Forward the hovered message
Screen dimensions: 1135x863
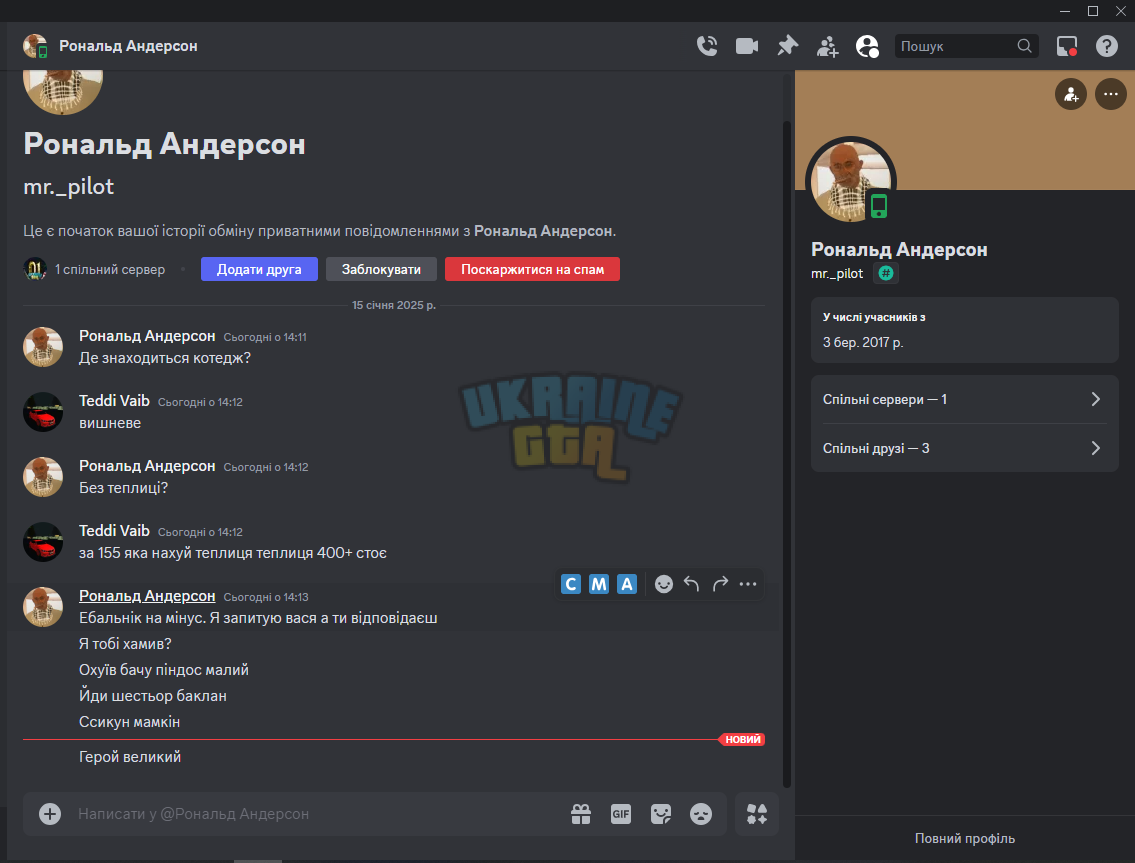(x=720, y=584)
